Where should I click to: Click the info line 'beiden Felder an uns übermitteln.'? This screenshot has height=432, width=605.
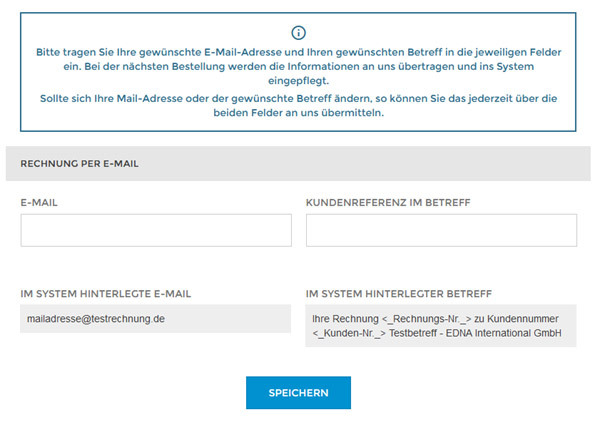[298, 113]
